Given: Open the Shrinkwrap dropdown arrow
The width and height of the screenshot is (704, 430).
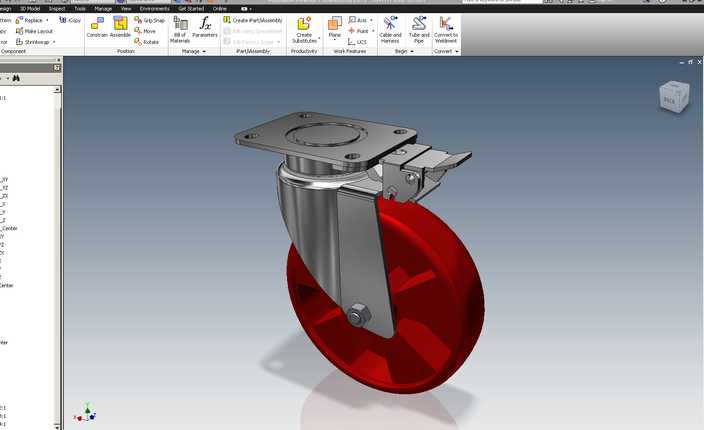Looking at the screenshot, I should 54,42.
